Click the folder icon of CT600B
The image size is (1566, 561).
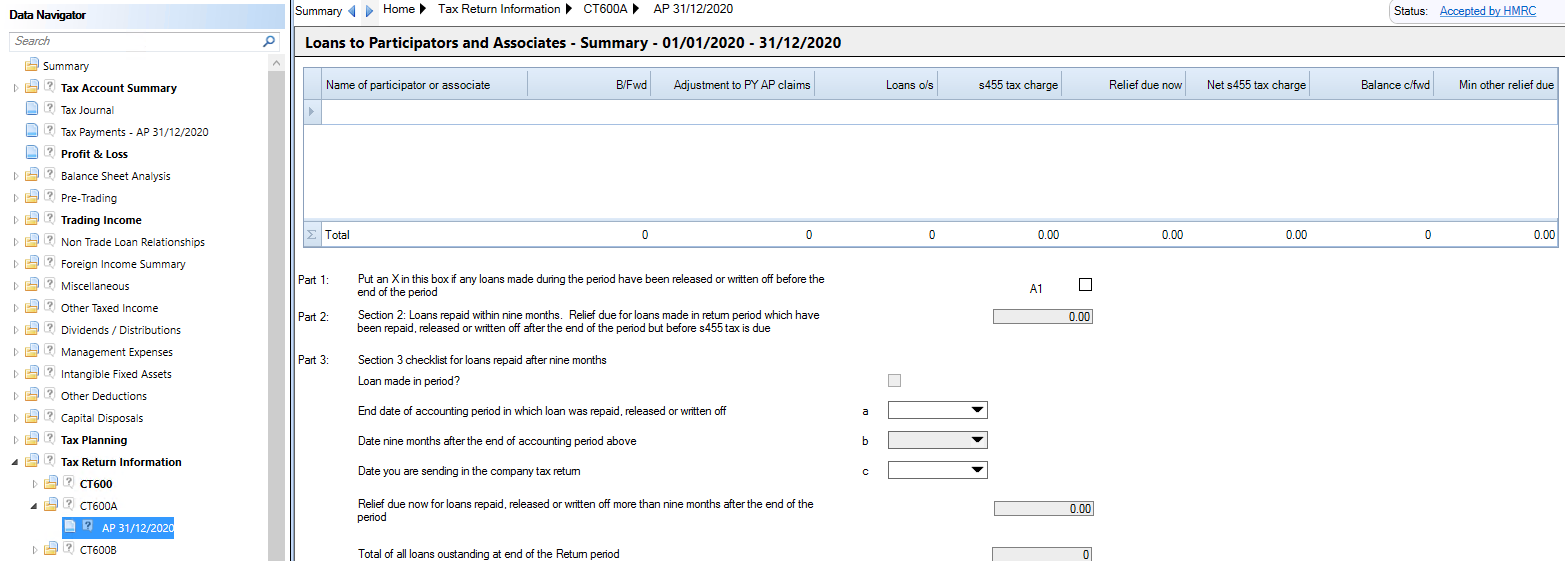(x=51, y=550)
